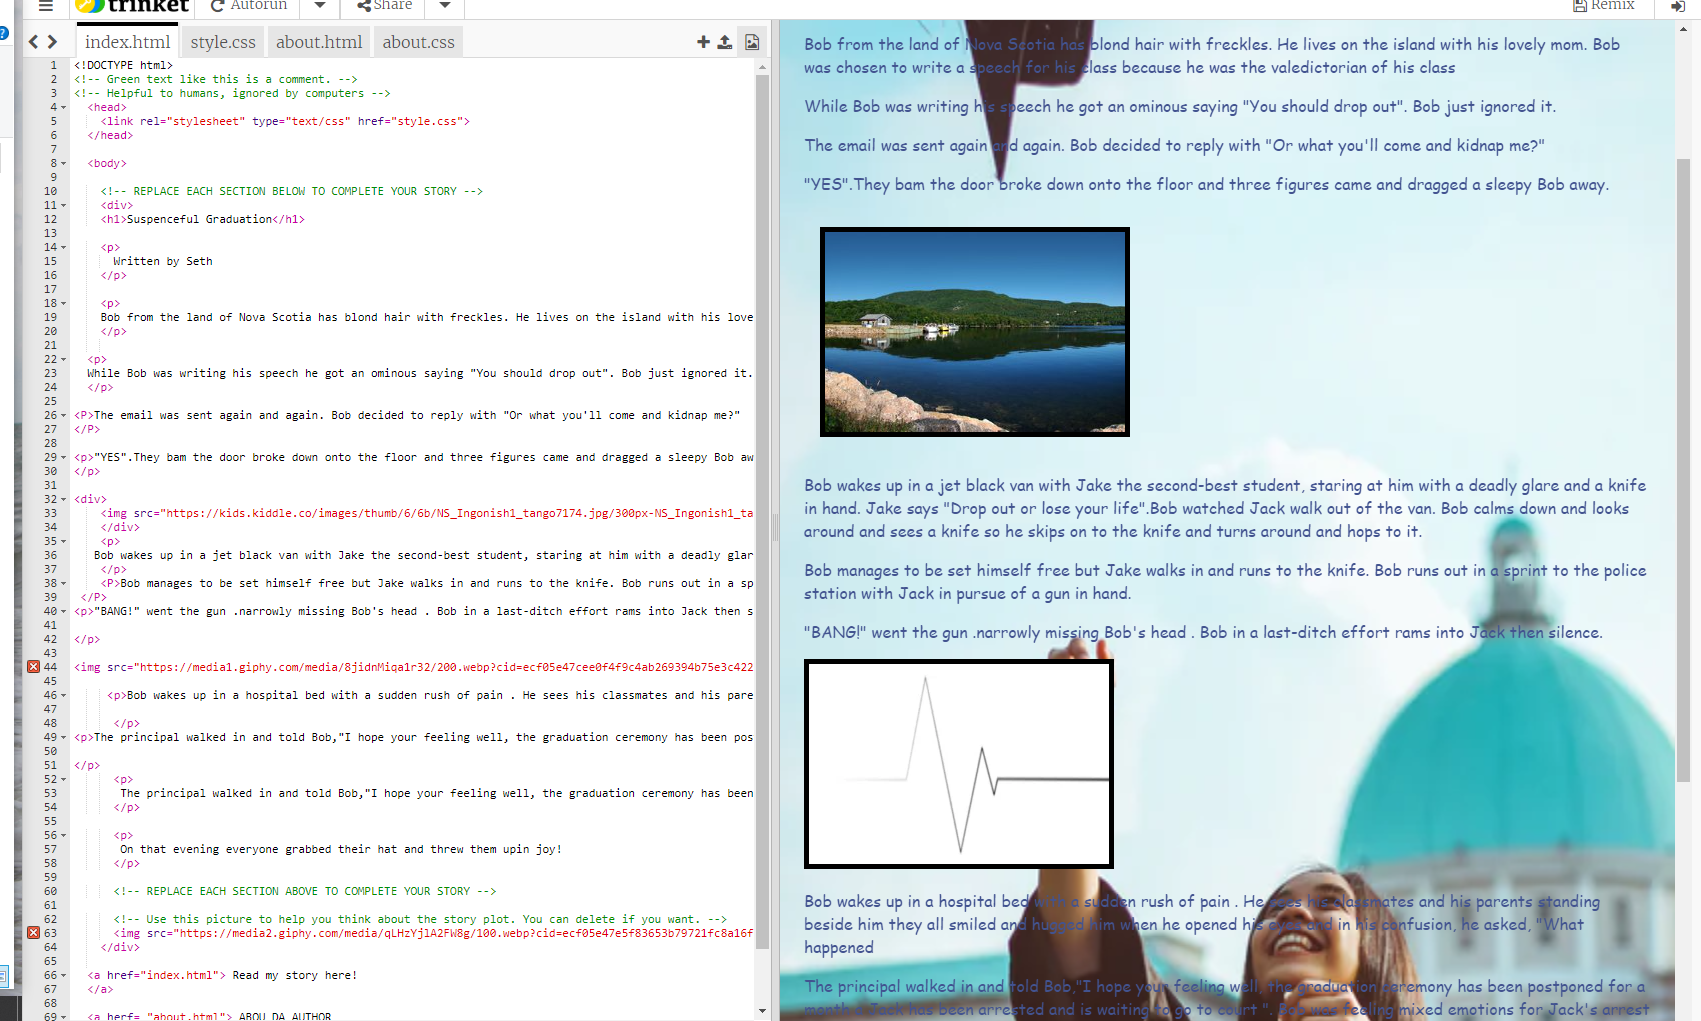Click the error marker on line 63
This screenshot has width=1701, height=1021.
pyautogui.click(x=33, y=933)
